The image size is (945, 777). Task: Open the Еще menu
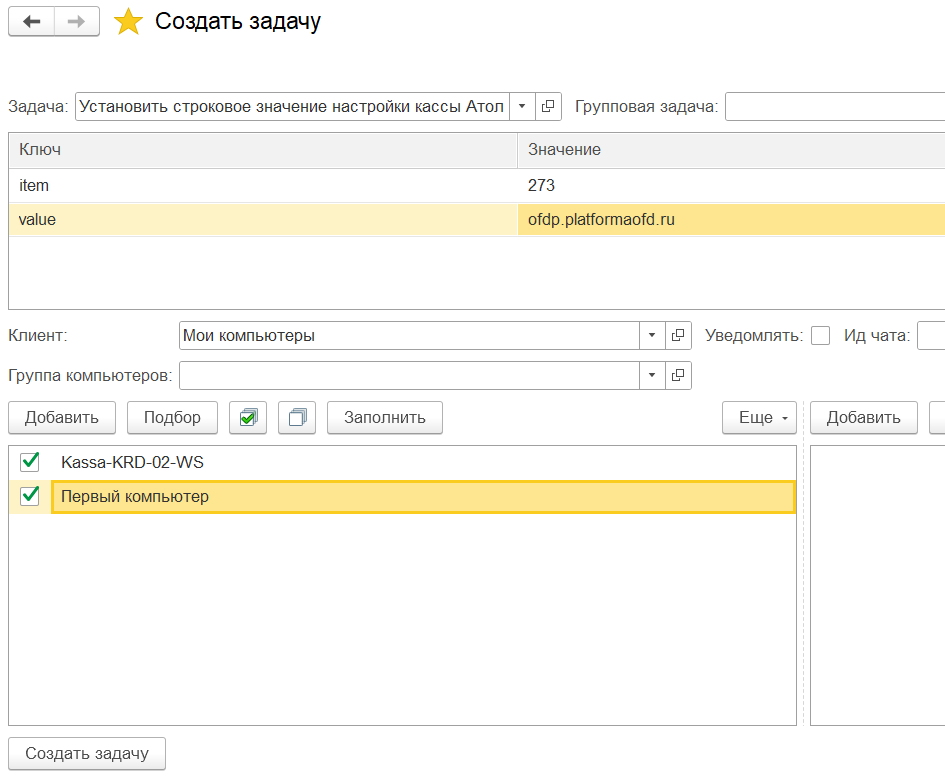[758, 418]
